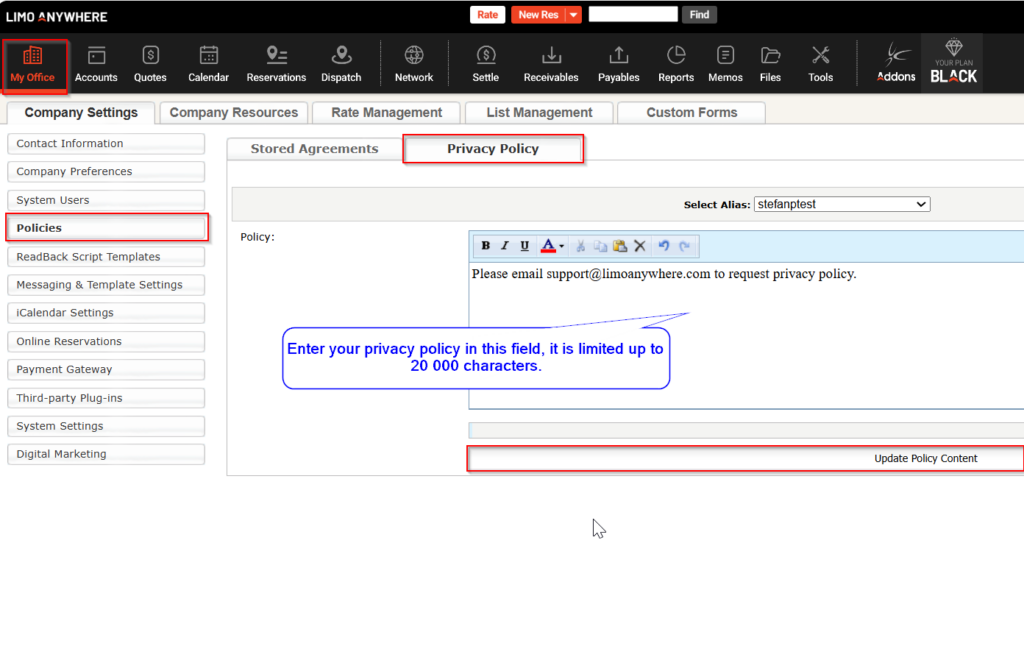This screenshot has width=1024, height=671.
Task: Click the Network globe icon
Action: pyautogui.click(x=413, y=64)
